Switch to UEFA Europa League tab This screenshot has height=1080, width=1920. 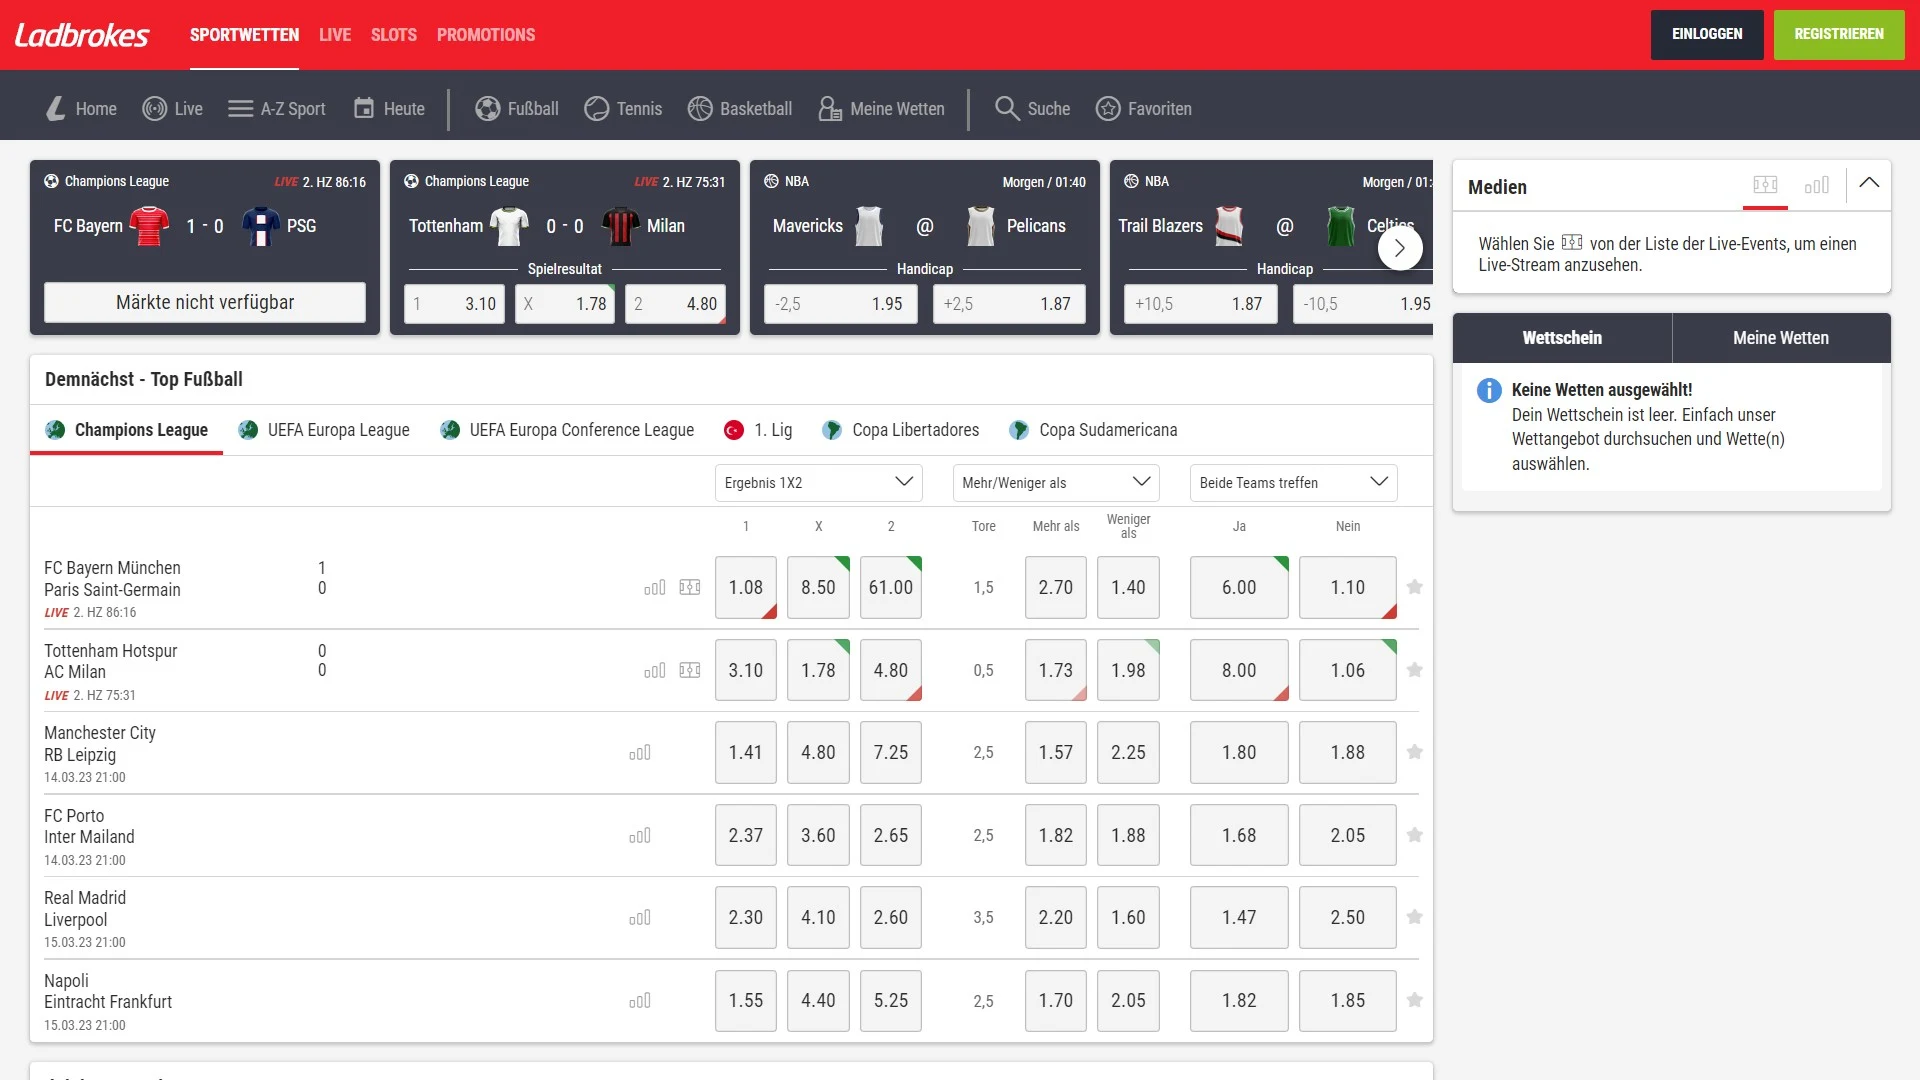324,430
